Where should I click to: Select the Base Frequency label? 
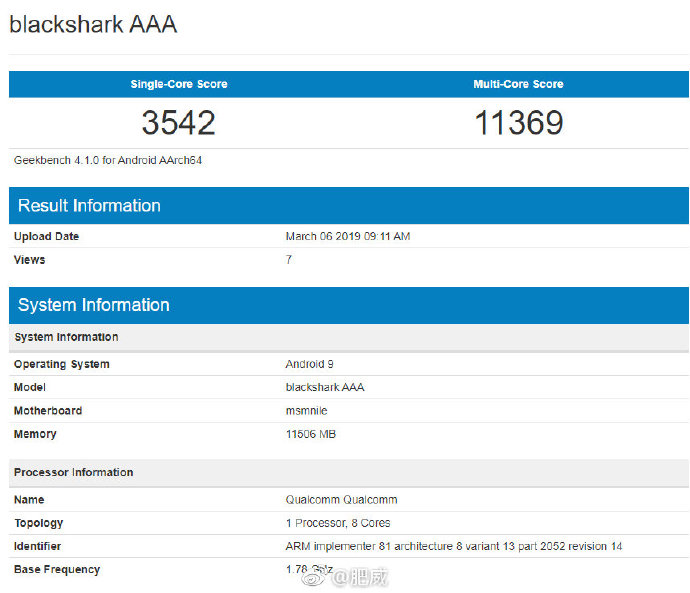pyautogui.click(x=57, y=569)
